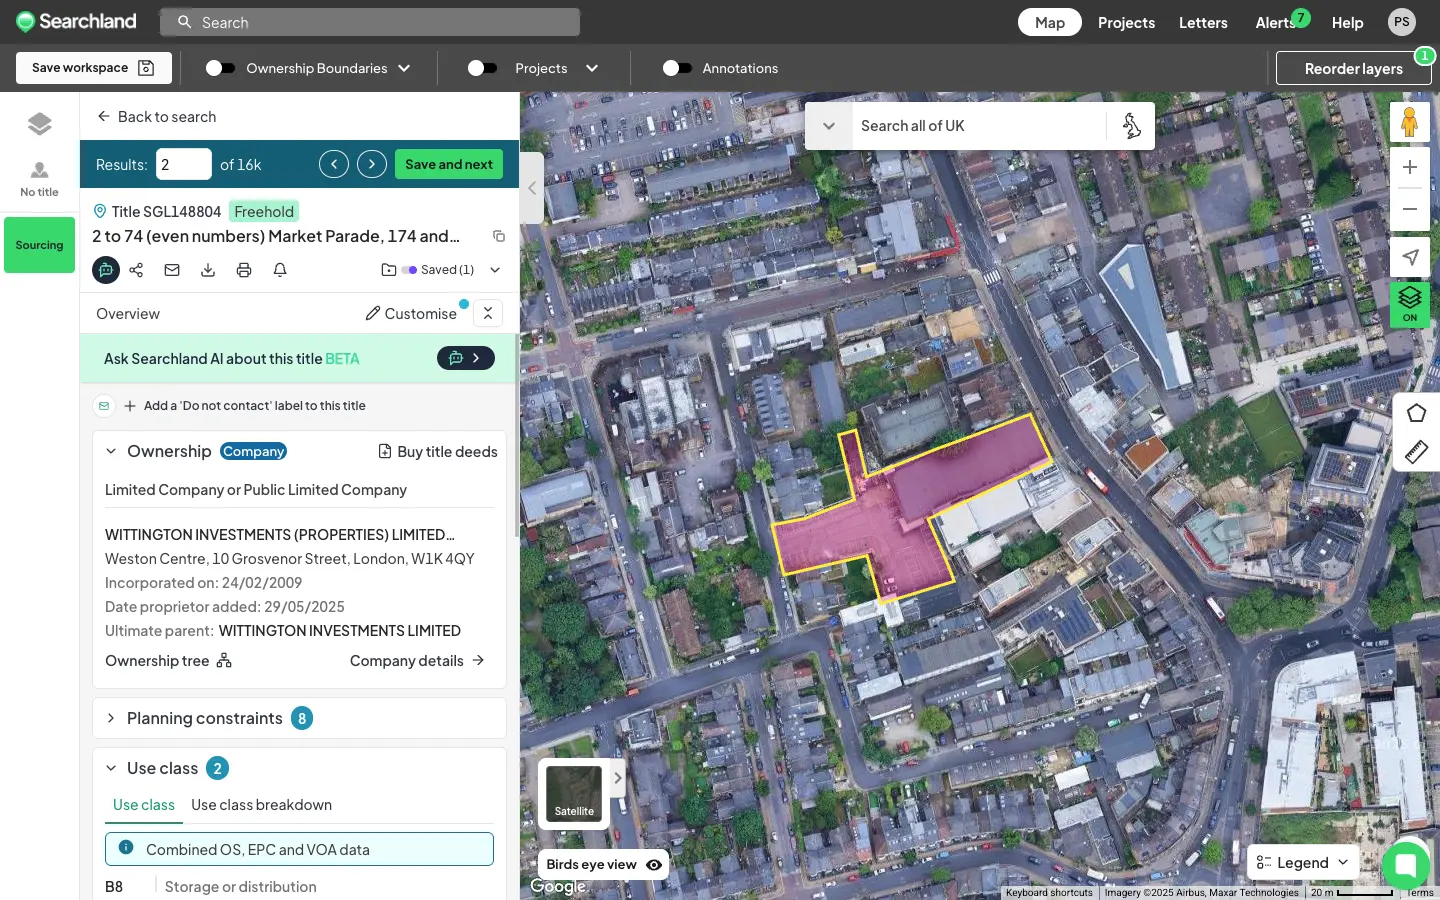Send title by the envelope icon
1440x900 pixels.
coord(172,270)
